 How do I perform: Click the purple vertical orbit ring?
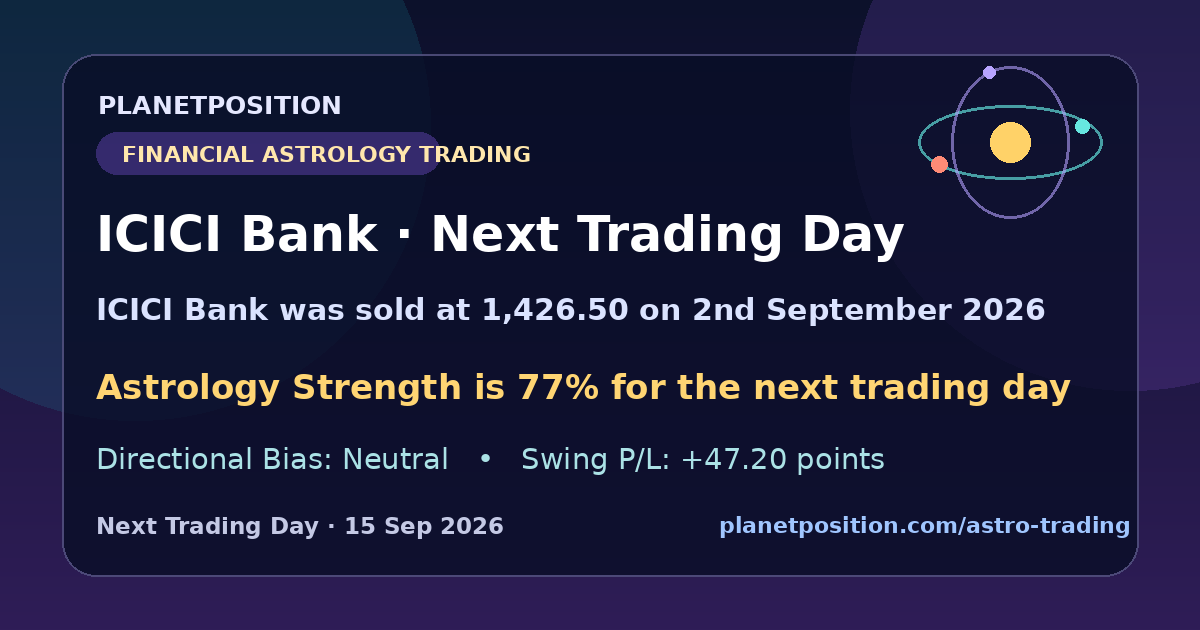(x=1010, y=142)
